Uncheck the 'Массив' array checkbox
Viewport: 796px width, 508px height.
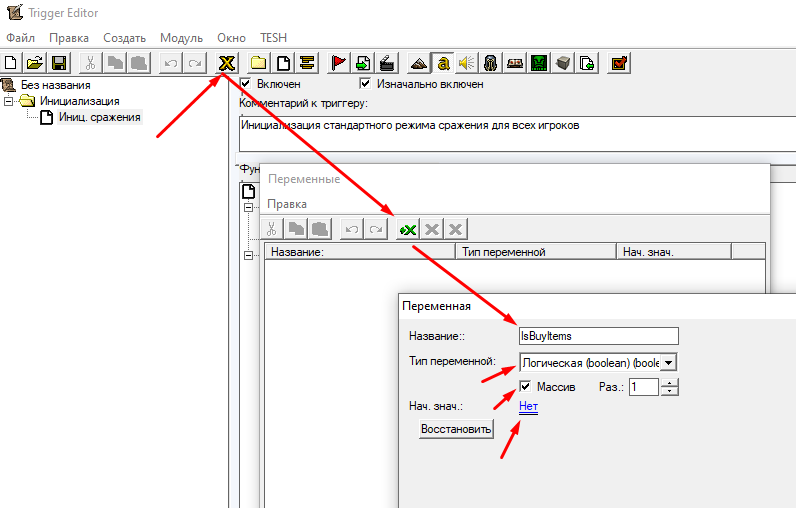525,386
